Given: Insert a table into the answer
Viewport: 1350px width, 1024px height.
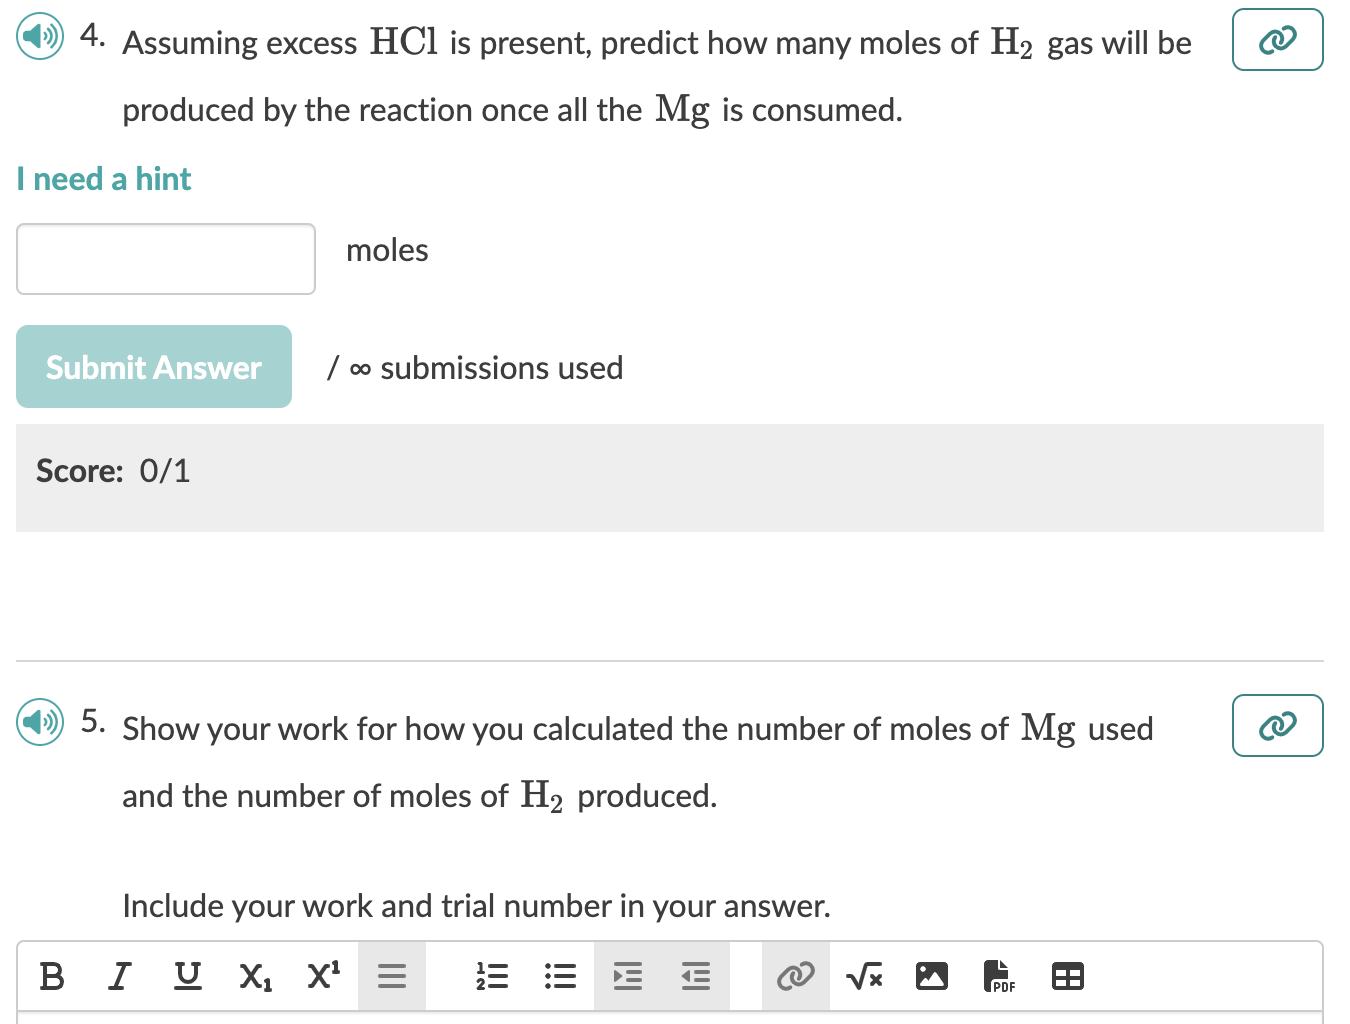Looking at the screenshot, I should pyautogui.click(x=1067, y=976).
